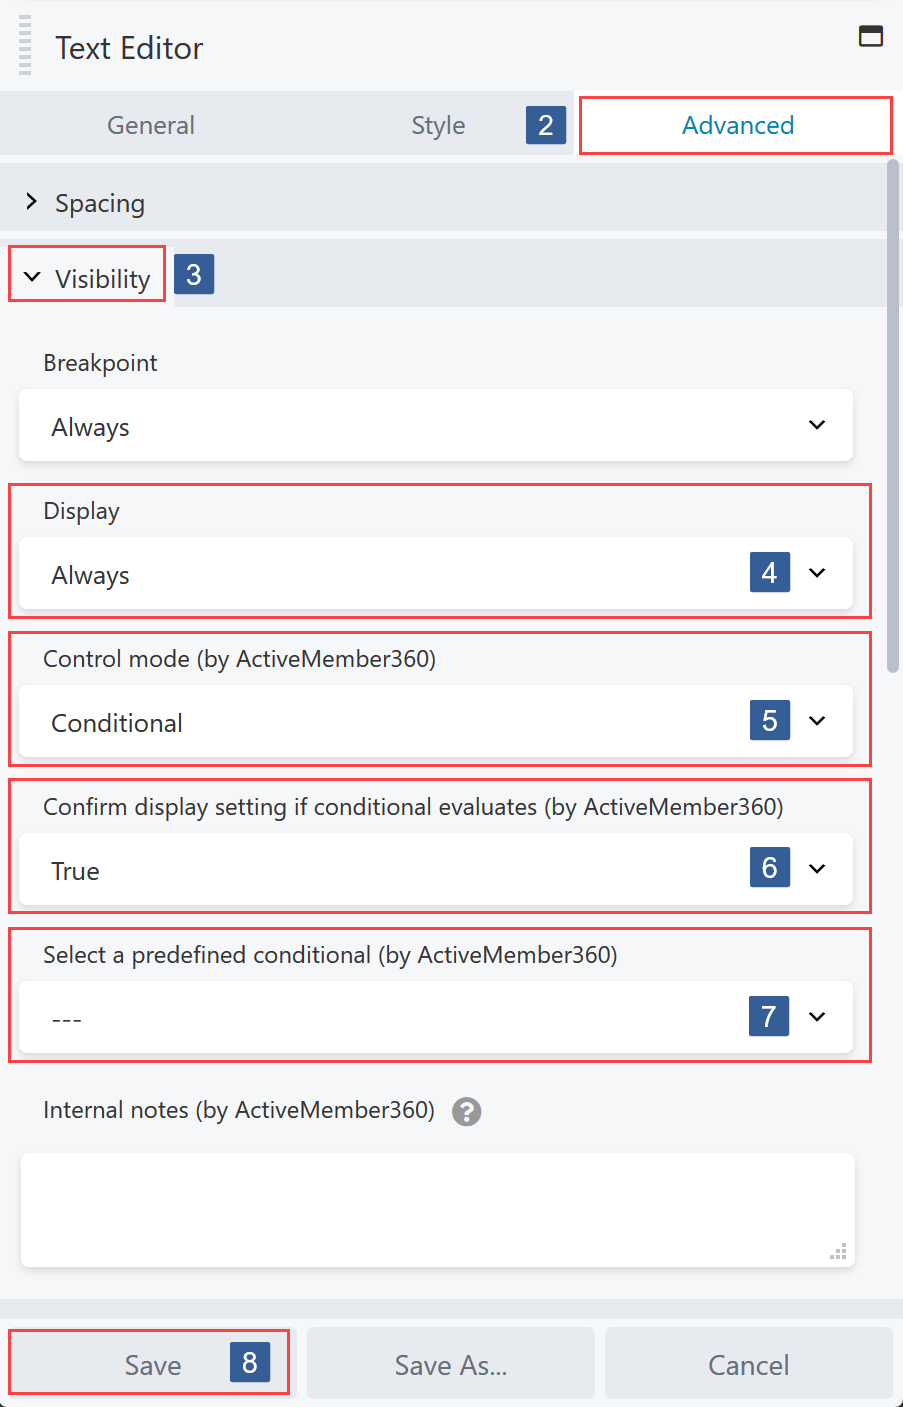
Task: Grab the panel drag handle icon
Action: click(x=24, y=45)
